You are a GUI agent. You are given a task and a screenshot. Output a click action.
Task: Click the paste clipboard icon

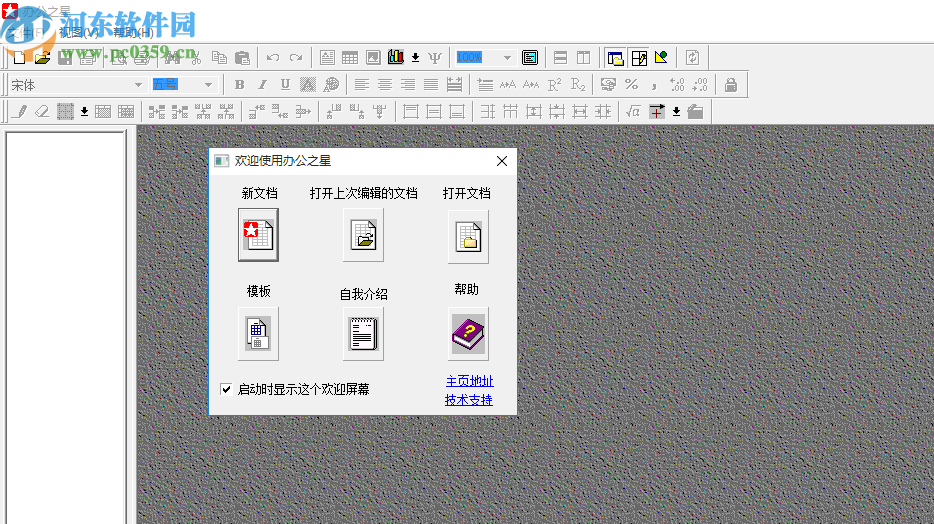tap(242, 58)
